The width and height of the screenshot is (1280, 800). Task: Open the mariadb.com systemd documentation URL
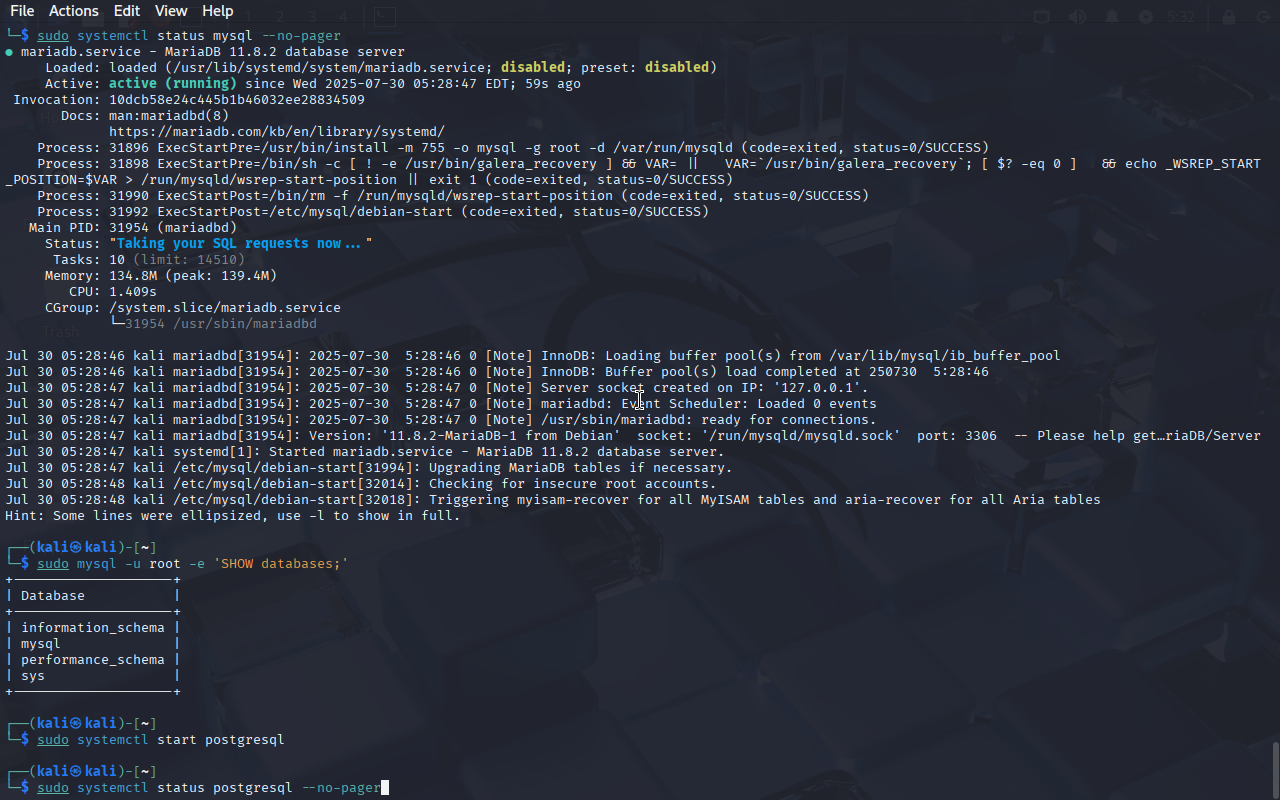click(x=277, y=132)
